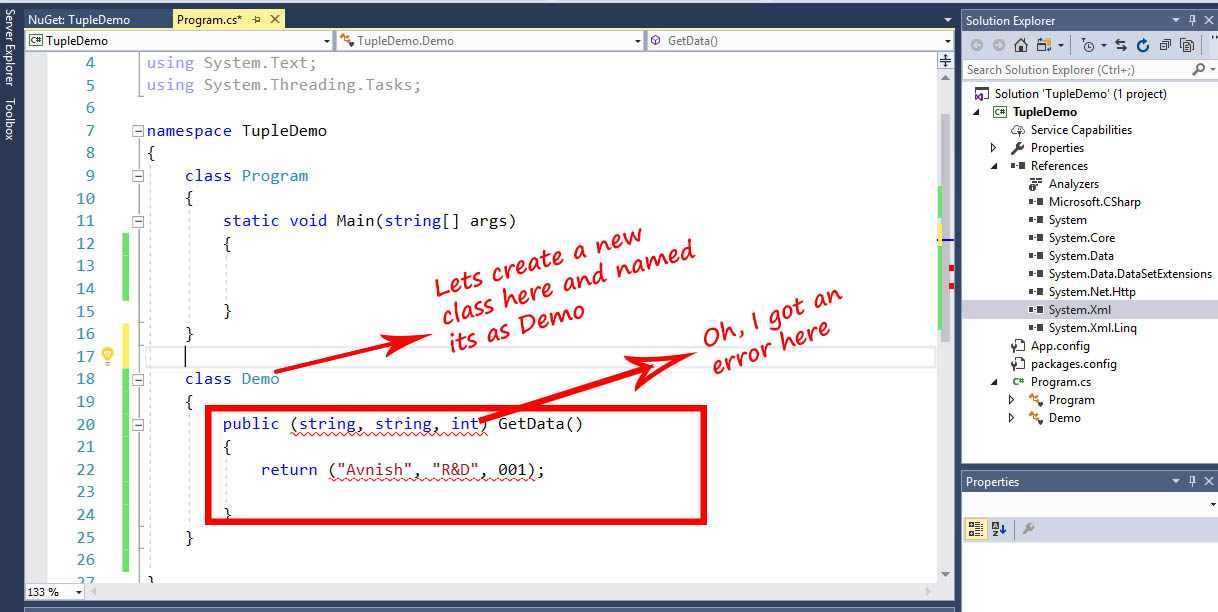Image resolution: width=1218 pixels, height=612 pixels.
Task: Sync with active document icon
Action: (x=1121, y=45)
